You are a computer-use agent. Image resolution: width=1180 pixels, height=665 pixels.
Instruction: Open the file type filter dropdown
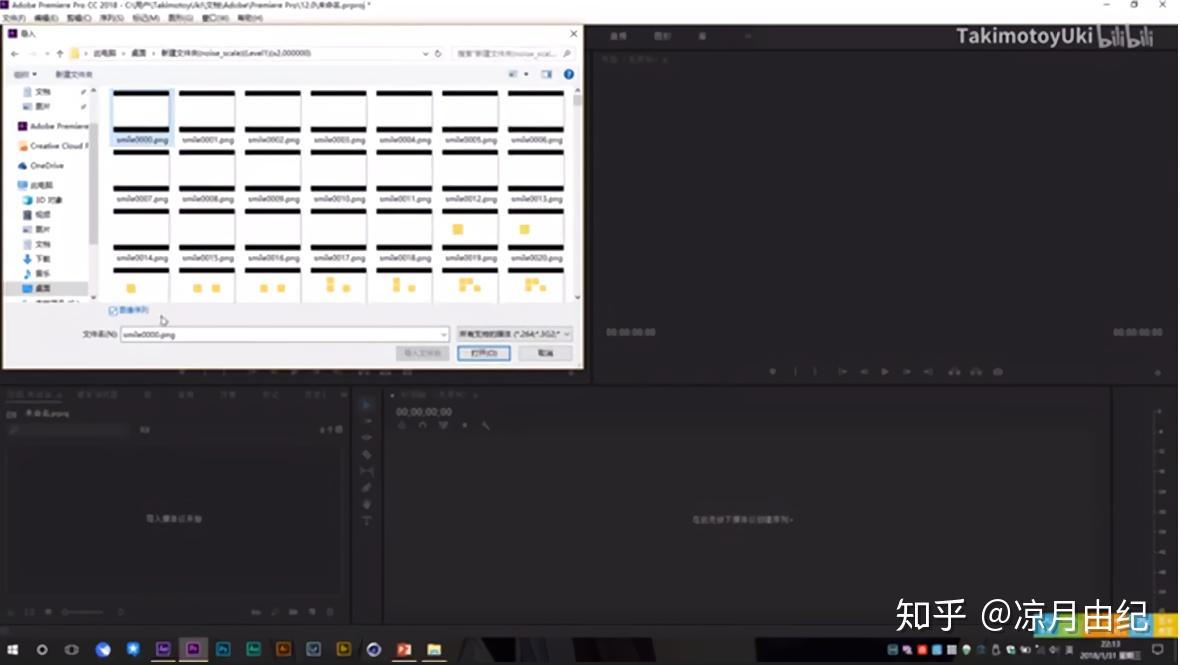(x=514, y=334)
